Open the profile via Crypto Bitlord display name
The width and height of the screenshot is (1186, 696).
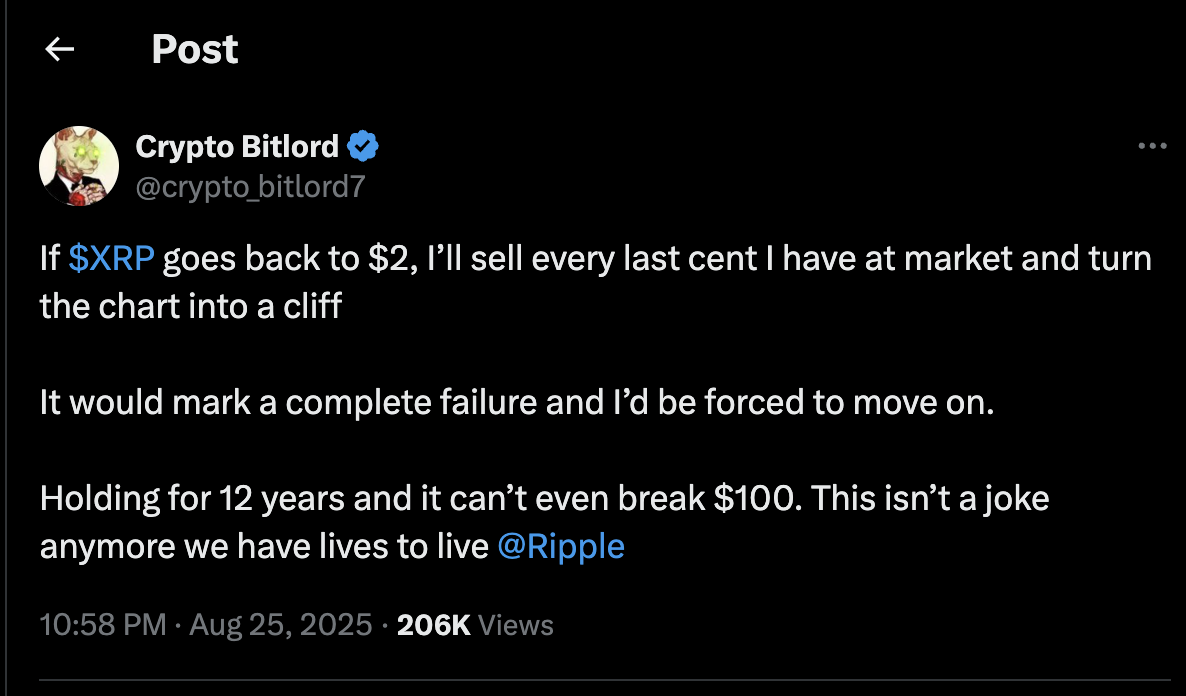[x=237, y=146]
